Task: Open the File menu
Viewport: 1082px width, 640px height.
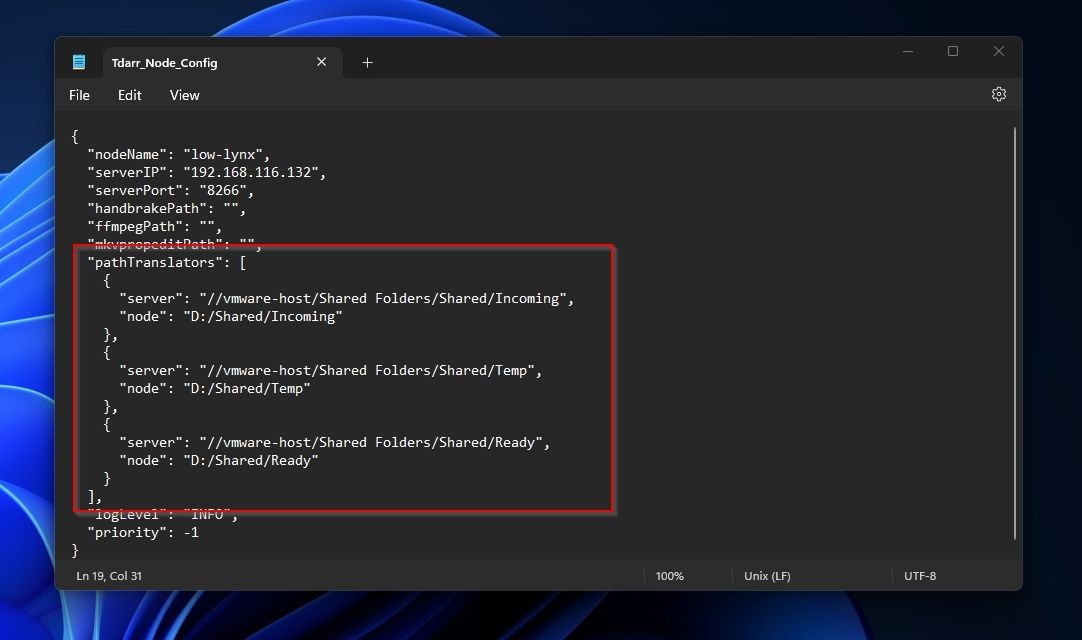Action: [x=79, y=95]
